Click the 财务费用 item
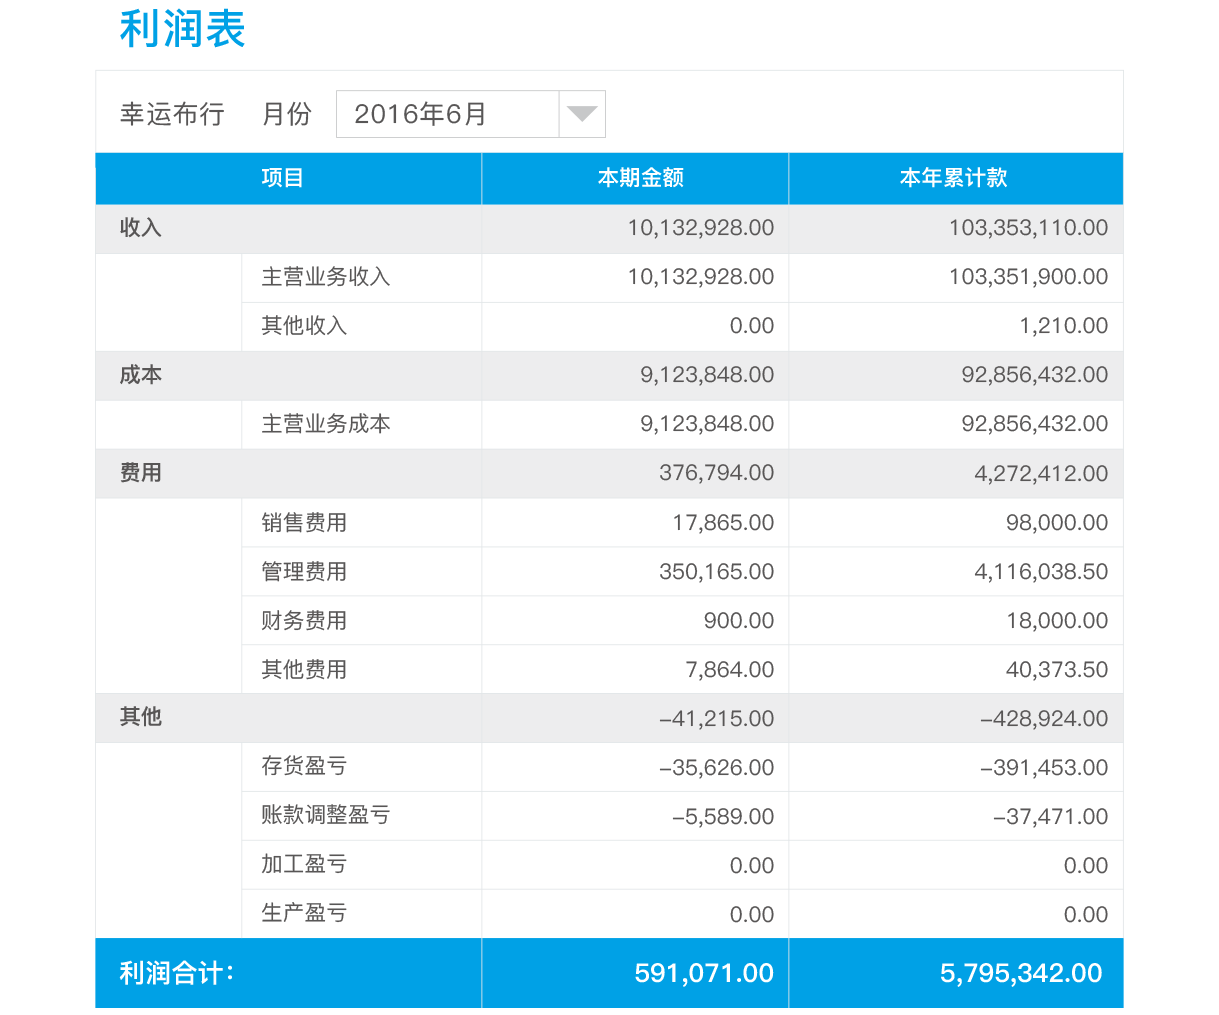1219x1015 pixels. coord(304,621)
